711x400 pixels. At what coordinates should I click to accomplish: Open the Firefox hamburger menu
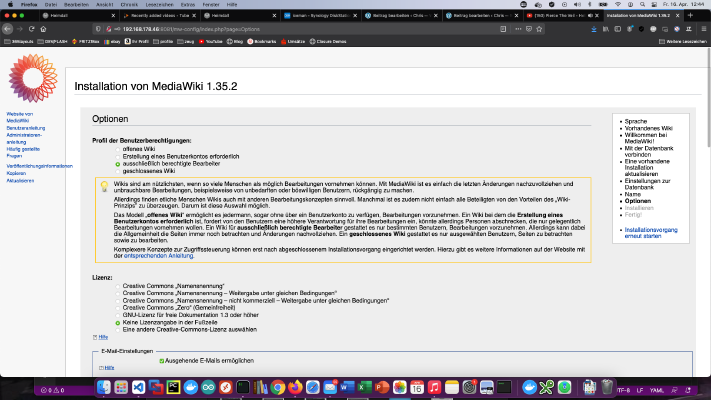coord(703,29)
